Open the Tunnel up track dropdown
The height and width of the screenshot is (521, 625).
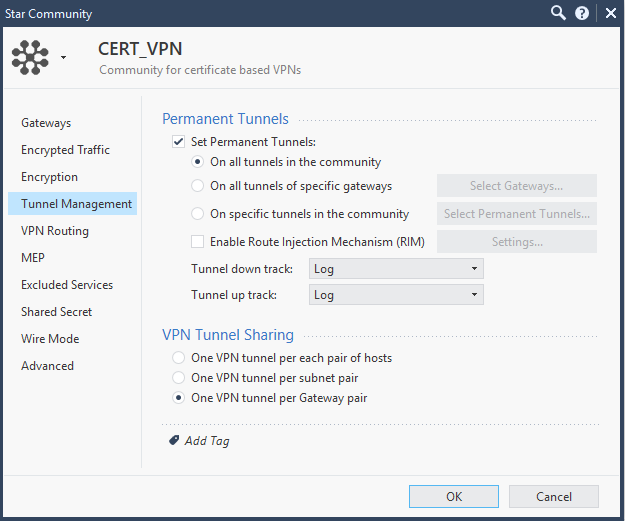tap(396, 295)
